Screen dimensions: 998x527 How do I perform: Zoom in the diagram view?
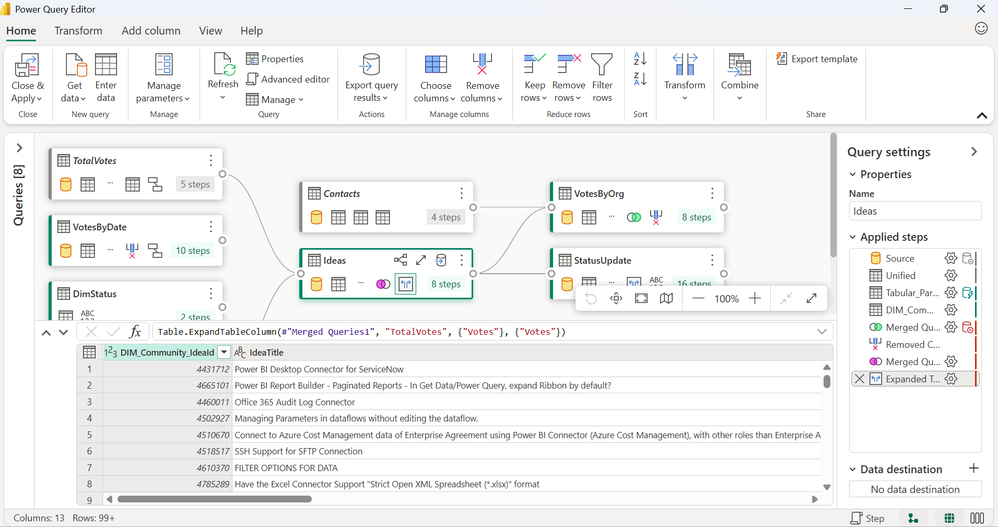(755, 299)
